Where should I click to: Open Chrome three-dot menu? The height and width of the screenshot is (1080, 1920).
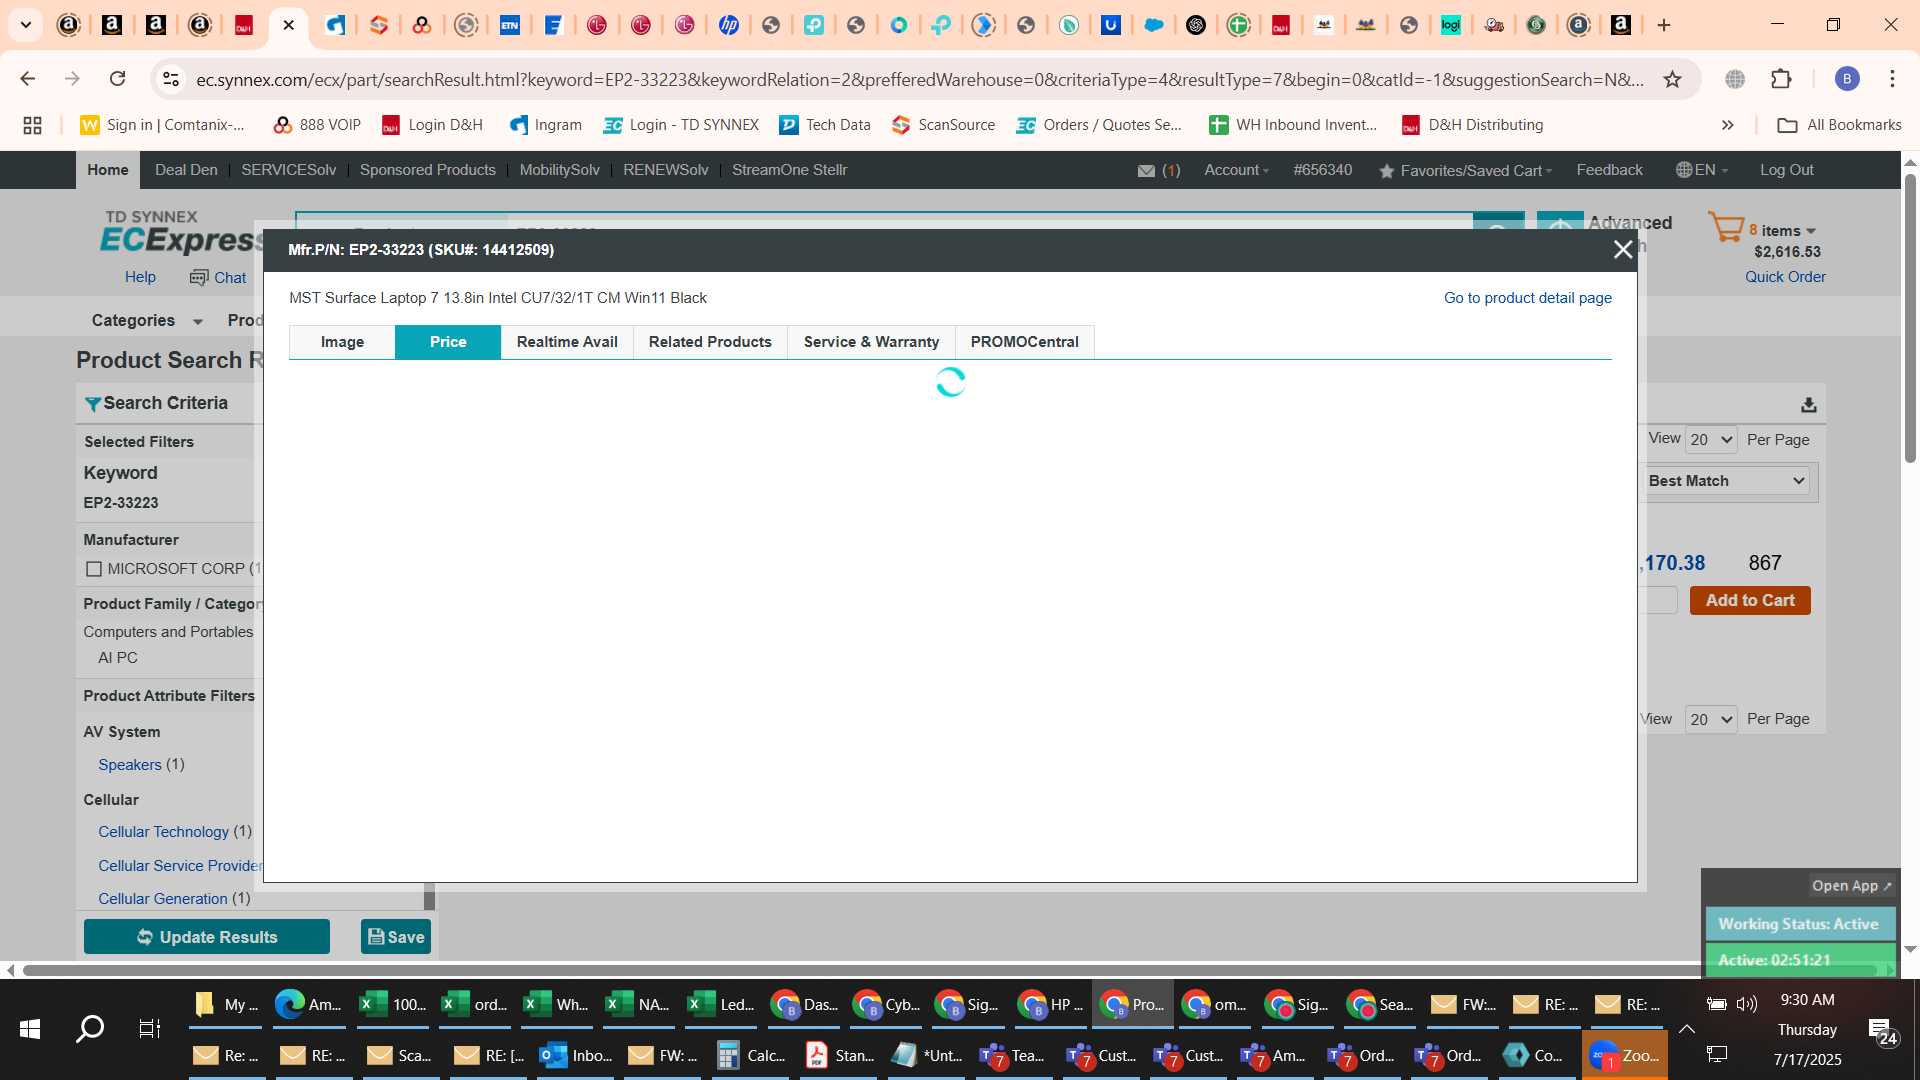click(1892, 79)
